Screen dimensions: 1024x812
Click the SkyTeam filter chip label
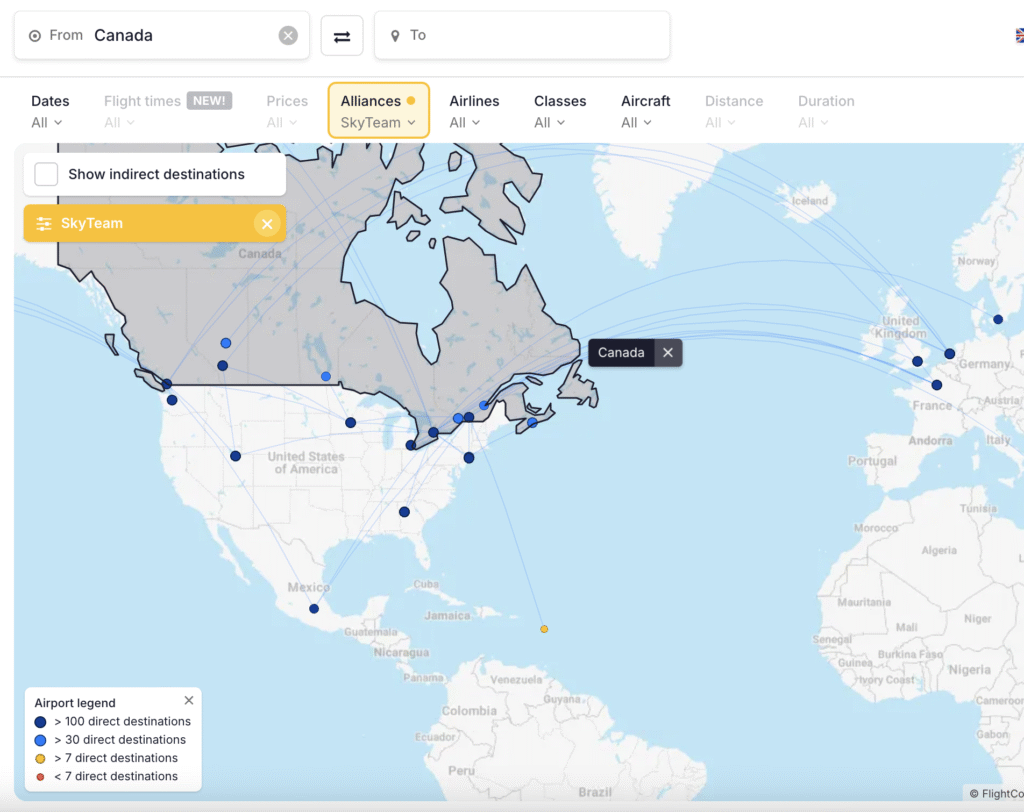pos(92,224)
